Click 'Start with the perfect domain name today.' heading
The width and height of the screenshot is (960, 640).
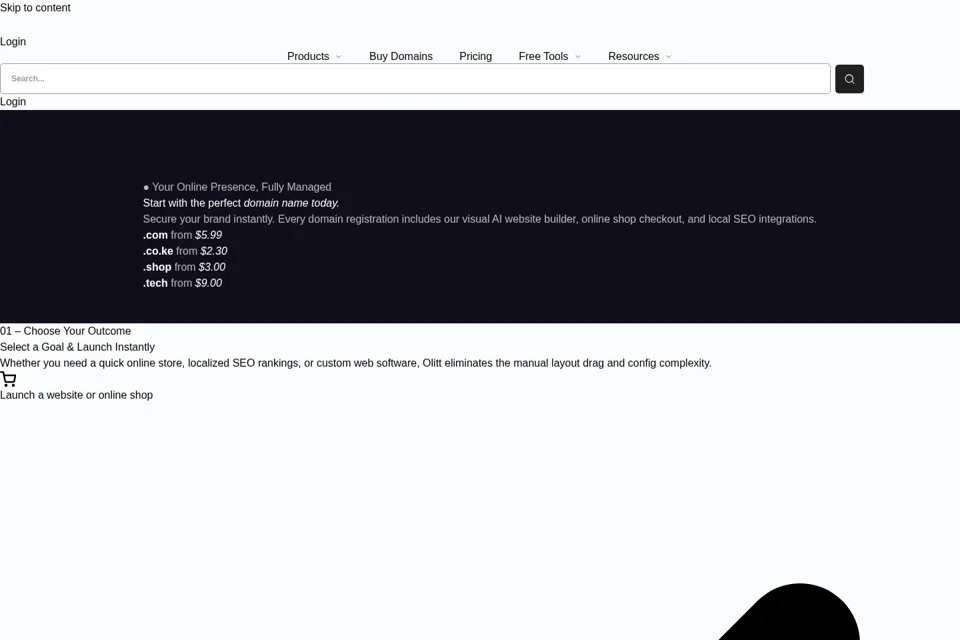click(x=241, y=203)
